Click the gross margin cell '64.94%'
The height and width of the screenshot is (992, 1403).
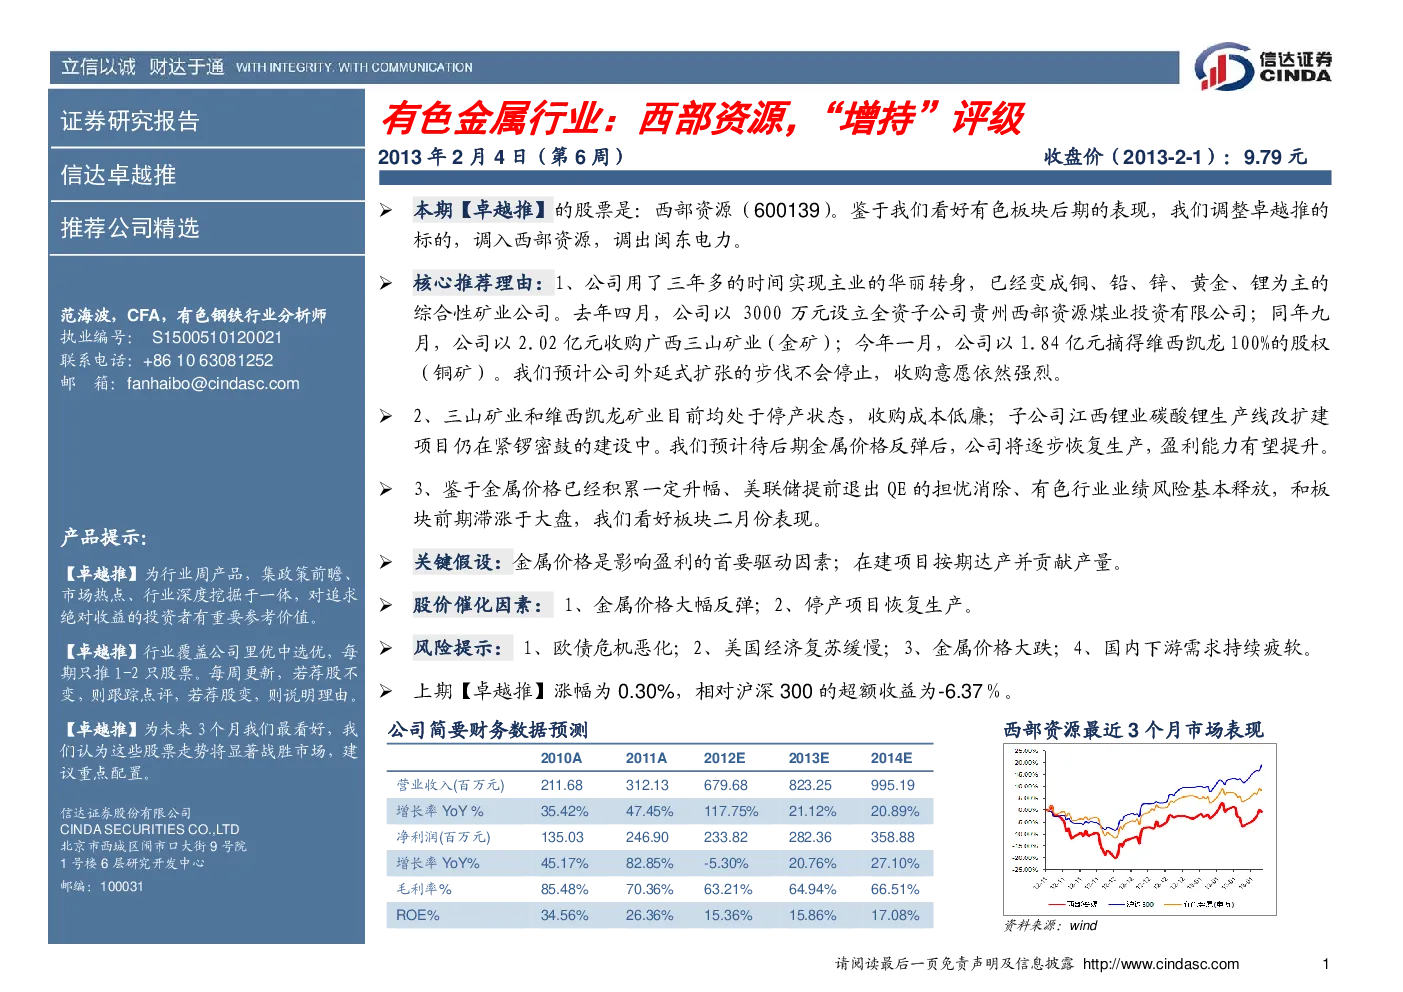[813, 889]
